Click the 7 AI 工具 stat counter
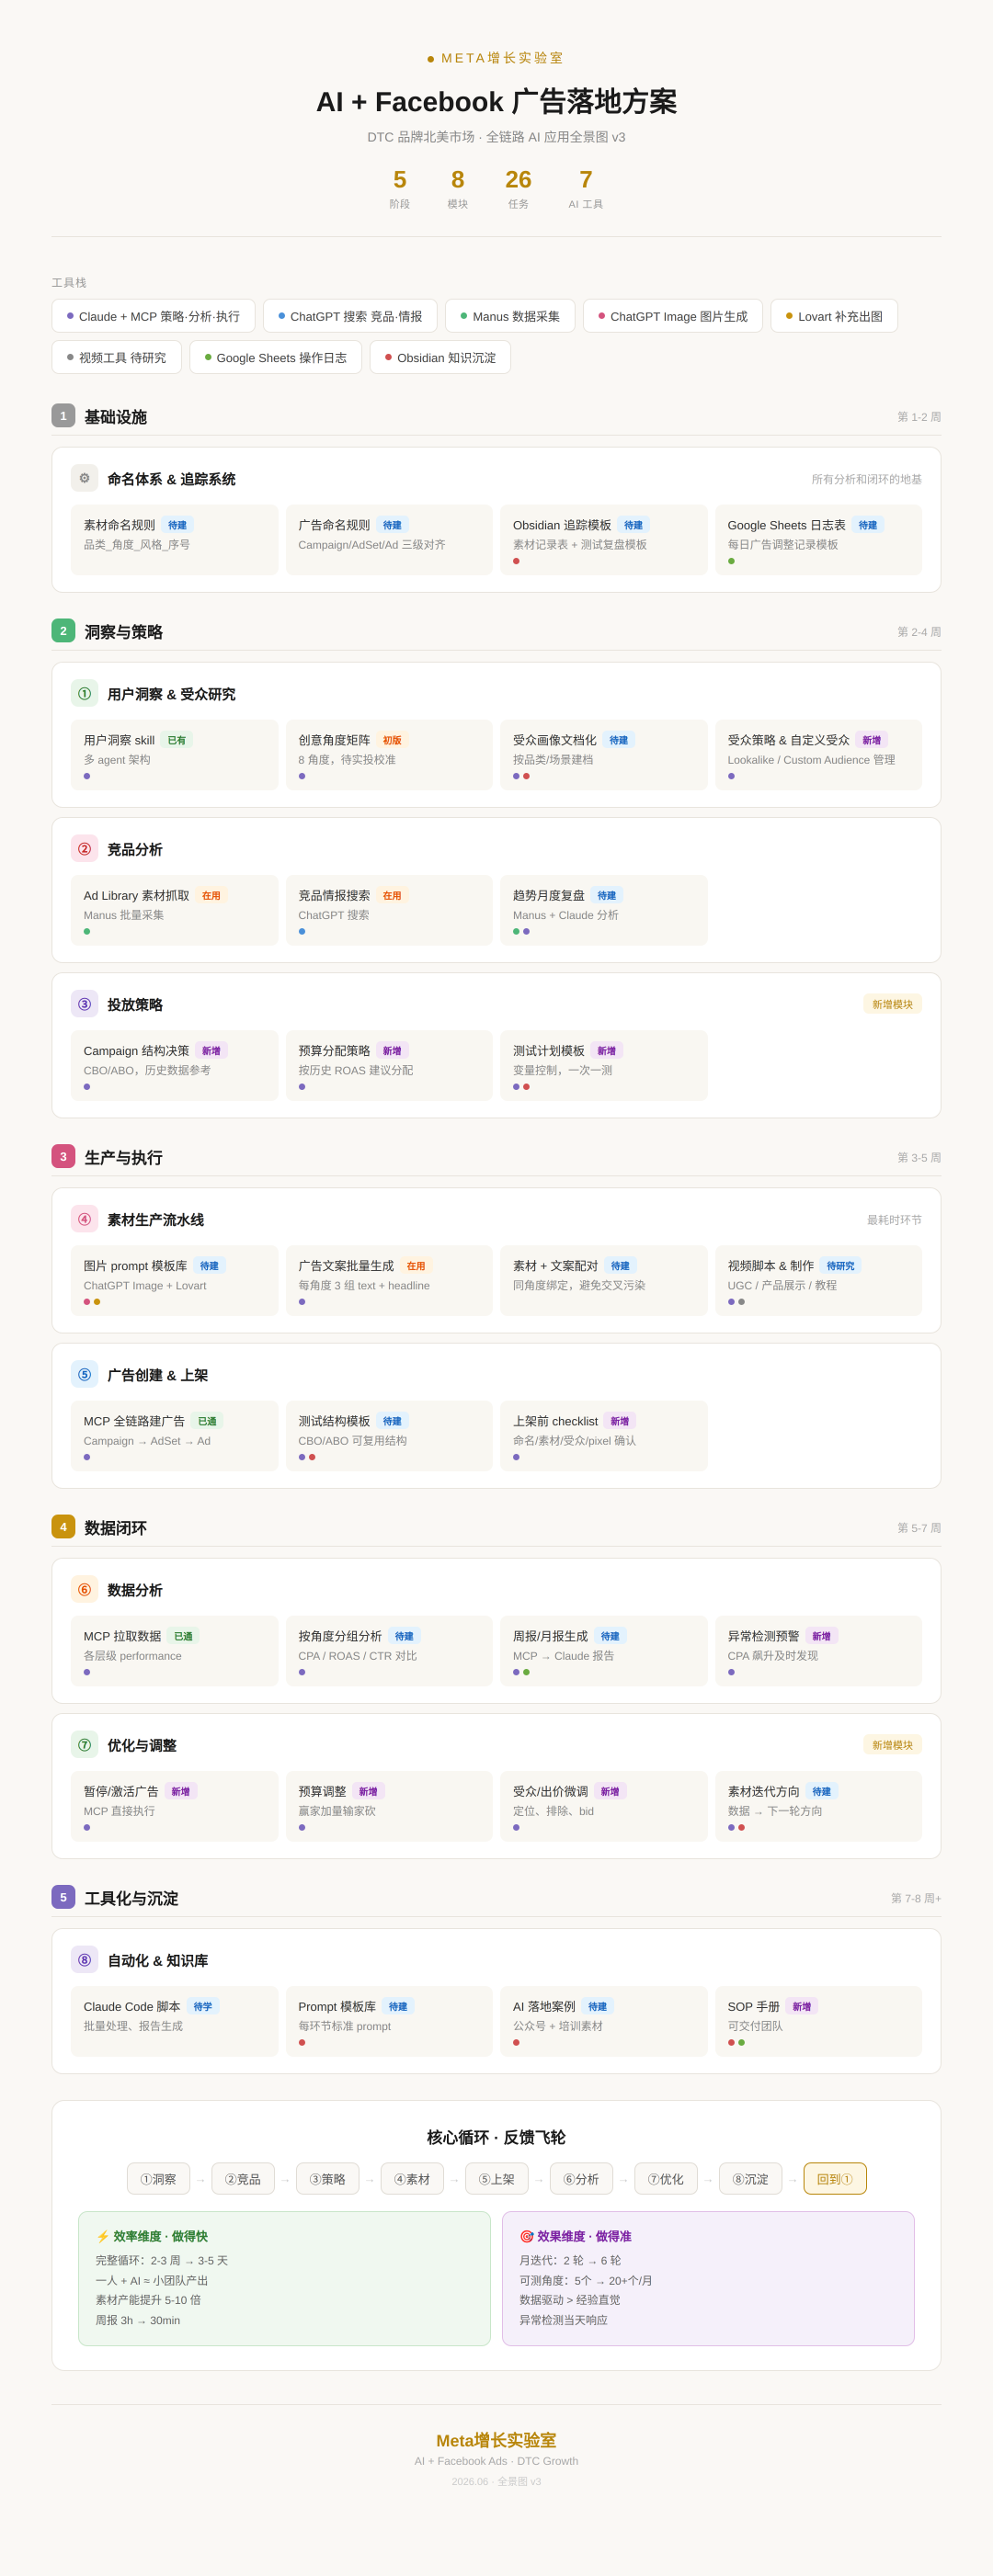 586,188
